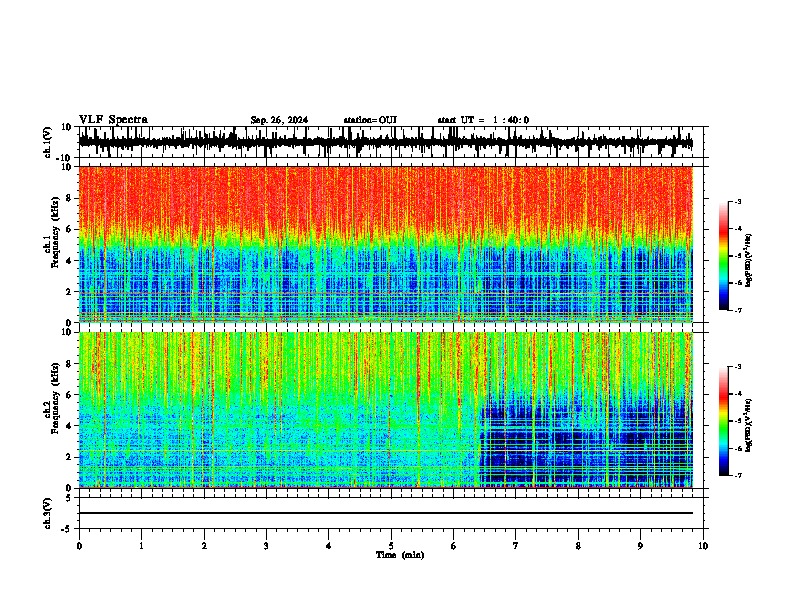Click the "Time (min)" x-axis label
Screen dimensions: 792x612
[x=400, y=555]
